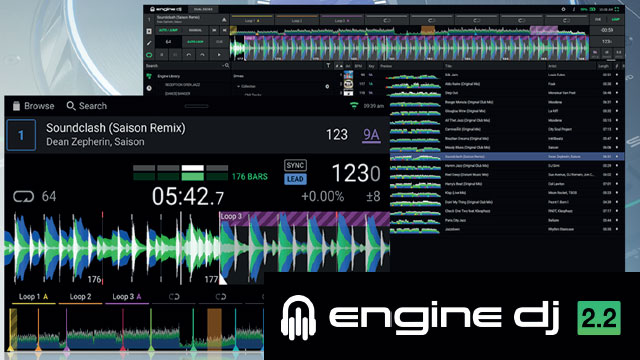The width and height of the screenshot is (640, 360).
Task: Toggle the SYNC button
Action: tap(295, 165)
